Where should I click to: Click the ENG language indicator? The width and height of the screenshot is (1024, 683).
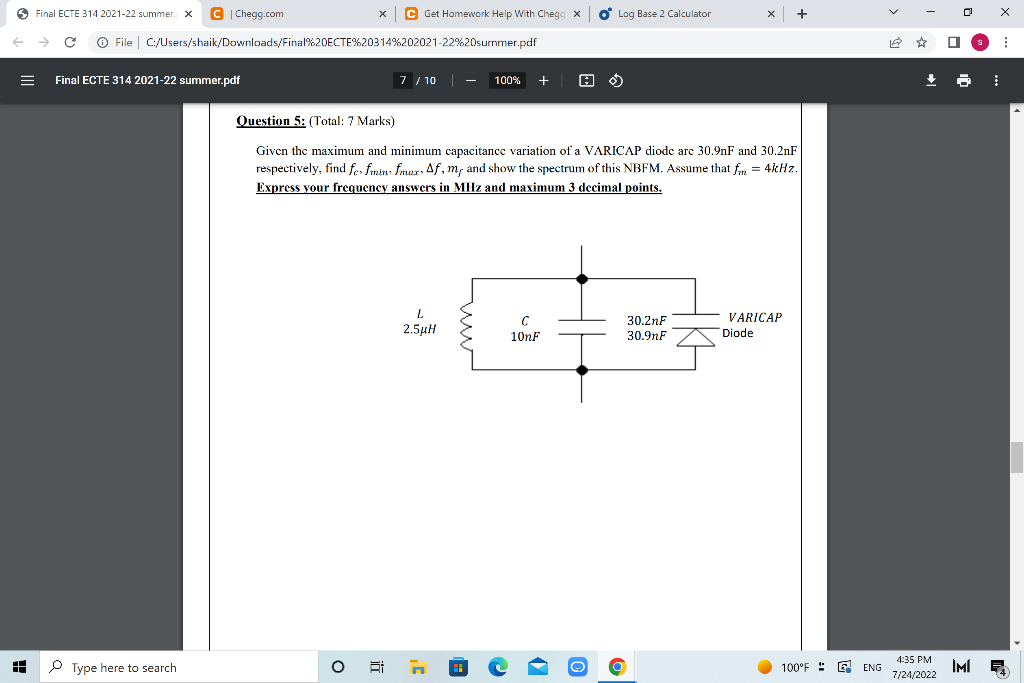point(871,667)
